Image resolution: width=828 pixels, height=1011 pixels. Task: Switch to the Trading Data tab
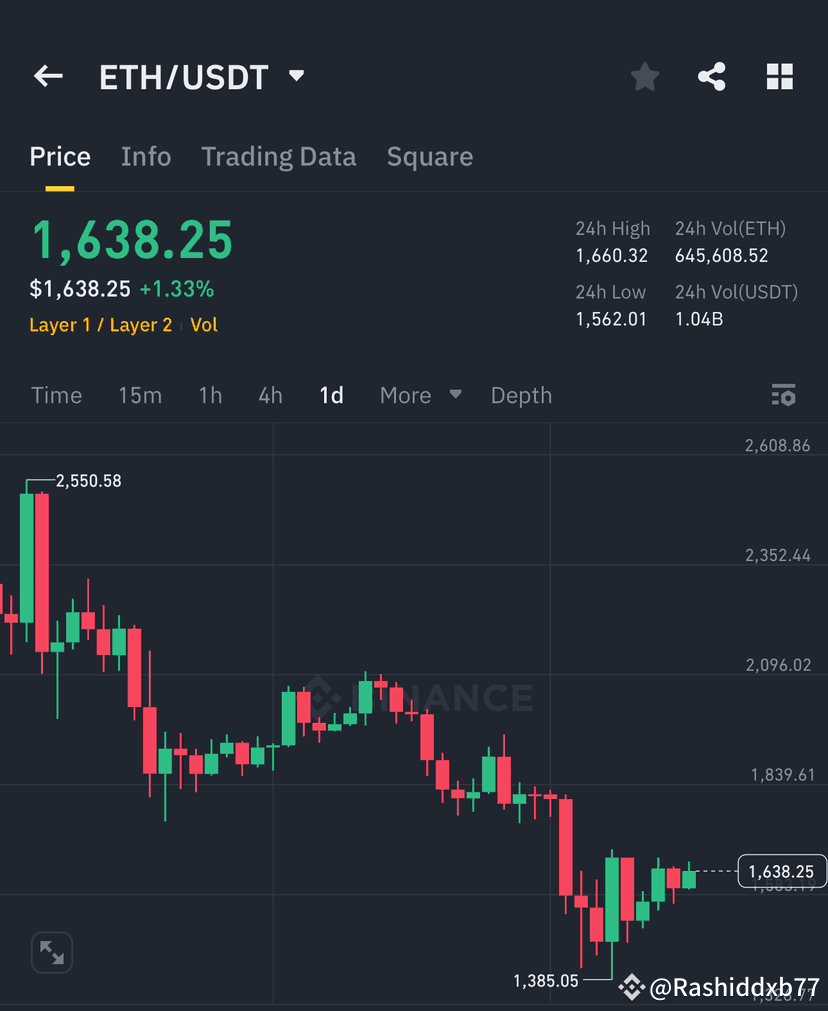279,156
